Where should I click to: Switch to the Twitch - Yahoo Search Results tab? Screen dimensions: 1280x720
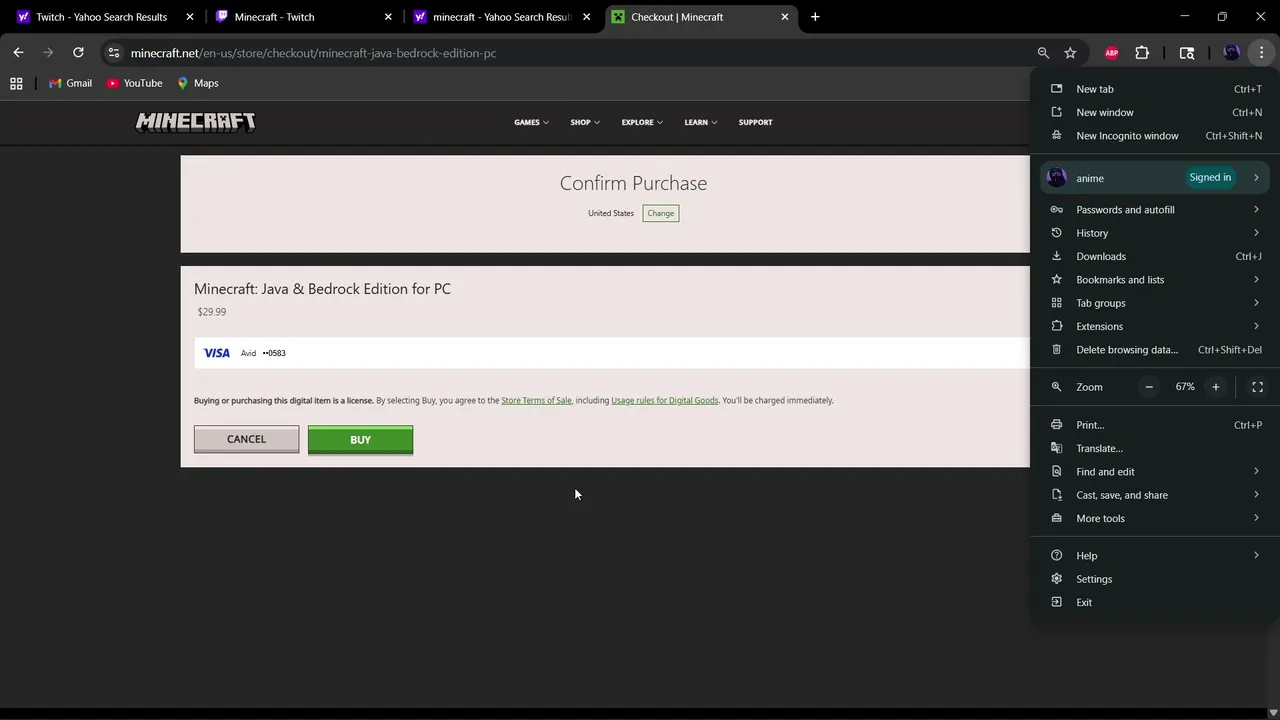coord(103,17)
